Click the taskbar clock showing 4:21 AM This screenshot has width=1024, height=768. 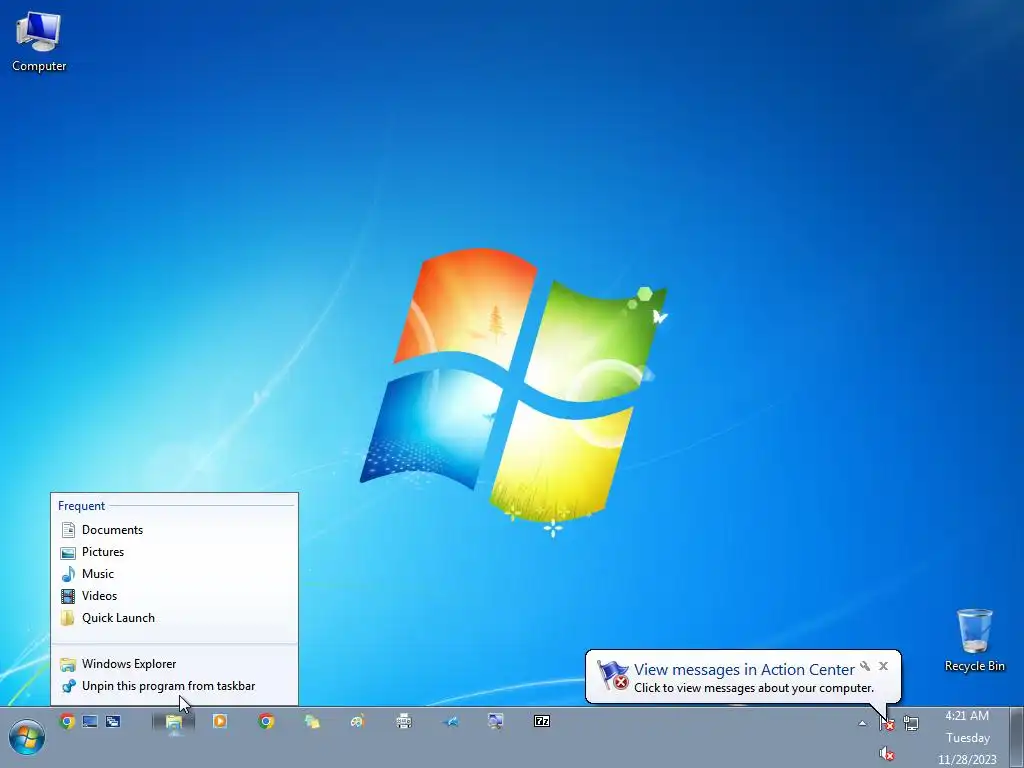[967, 737]
